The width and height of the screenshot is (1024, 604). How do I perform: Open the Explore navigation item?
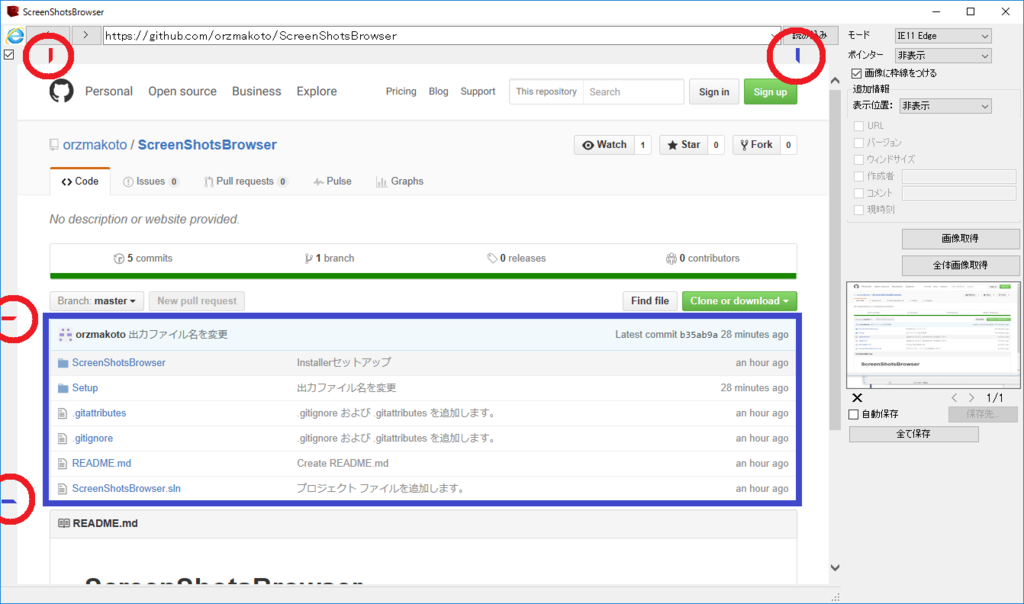coord(317,91)
